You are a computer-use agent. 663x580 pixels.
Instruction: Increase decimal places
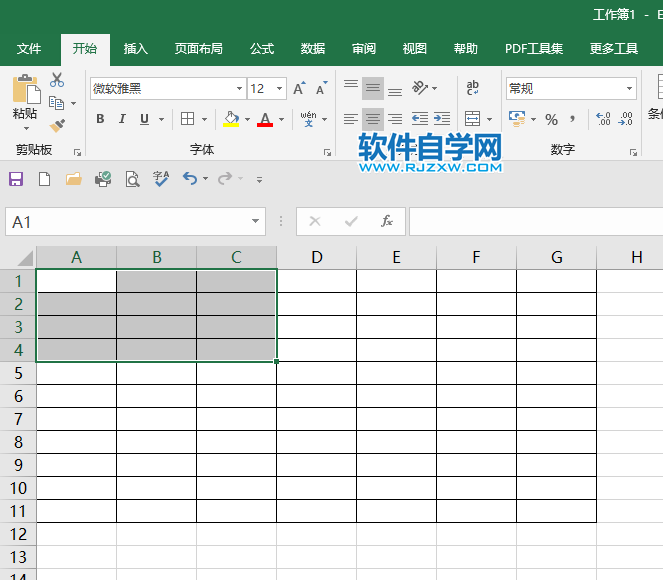603,119
